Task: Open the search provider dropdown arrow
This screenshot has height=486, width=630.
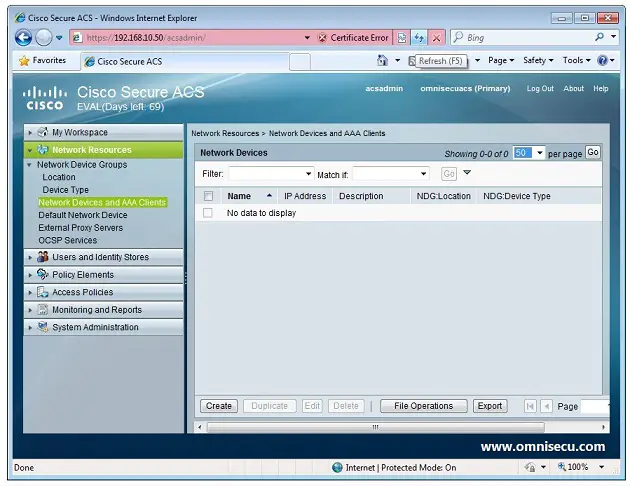Action: 614,37
